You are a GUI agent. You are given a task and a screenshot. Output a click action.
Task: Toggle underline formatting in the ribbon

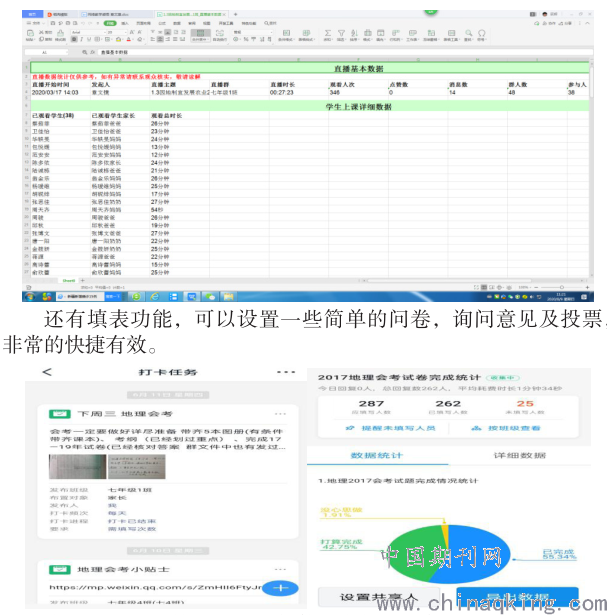(89, 40)
